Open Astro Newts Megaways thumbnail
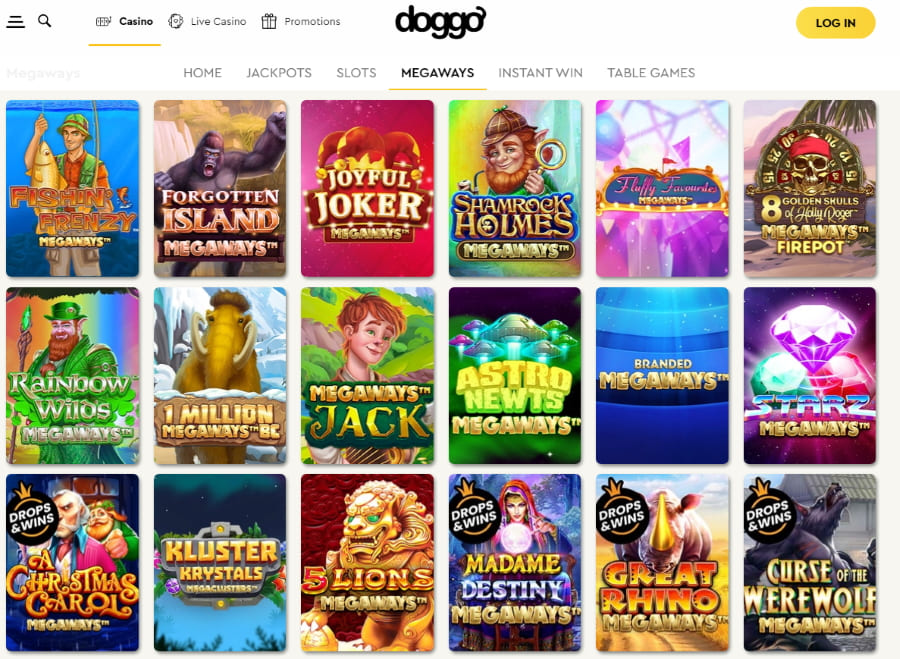Screen dimensions: 900x659 point(515,375)
